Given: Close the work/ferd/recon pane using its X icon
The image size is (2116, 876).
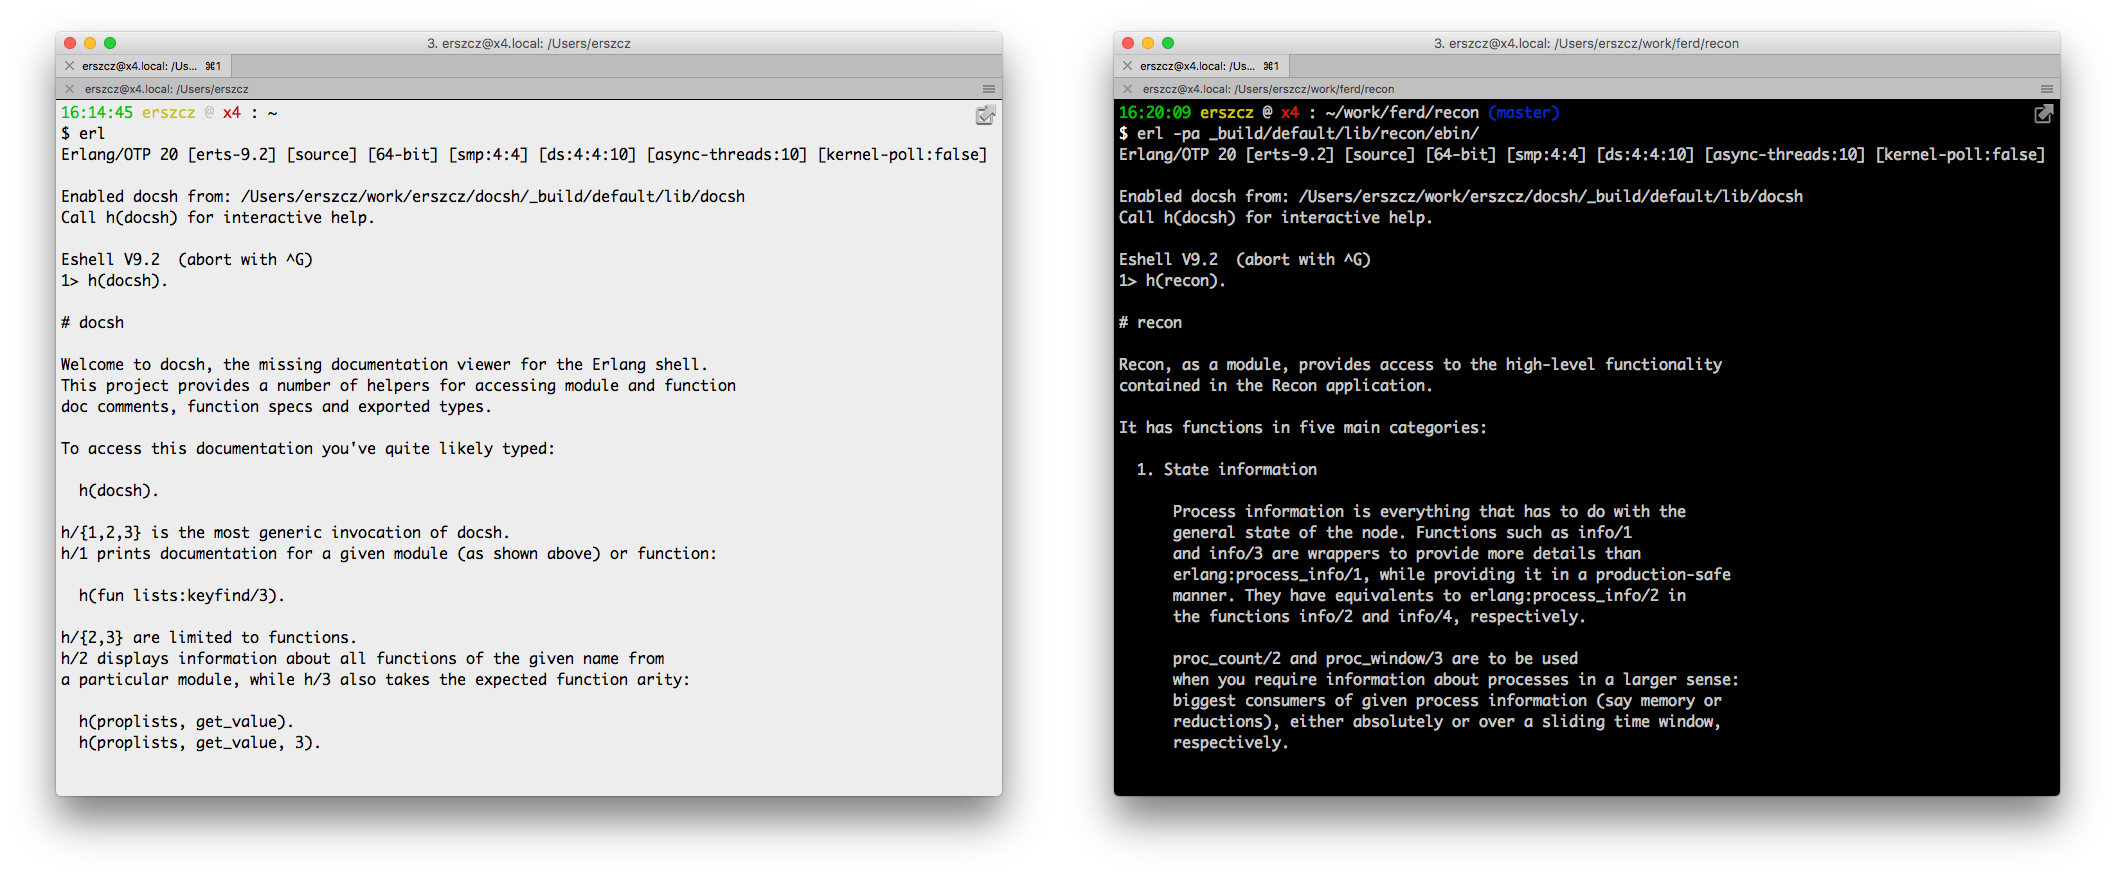Looking at the screenshot, I should coord(1127,89).
